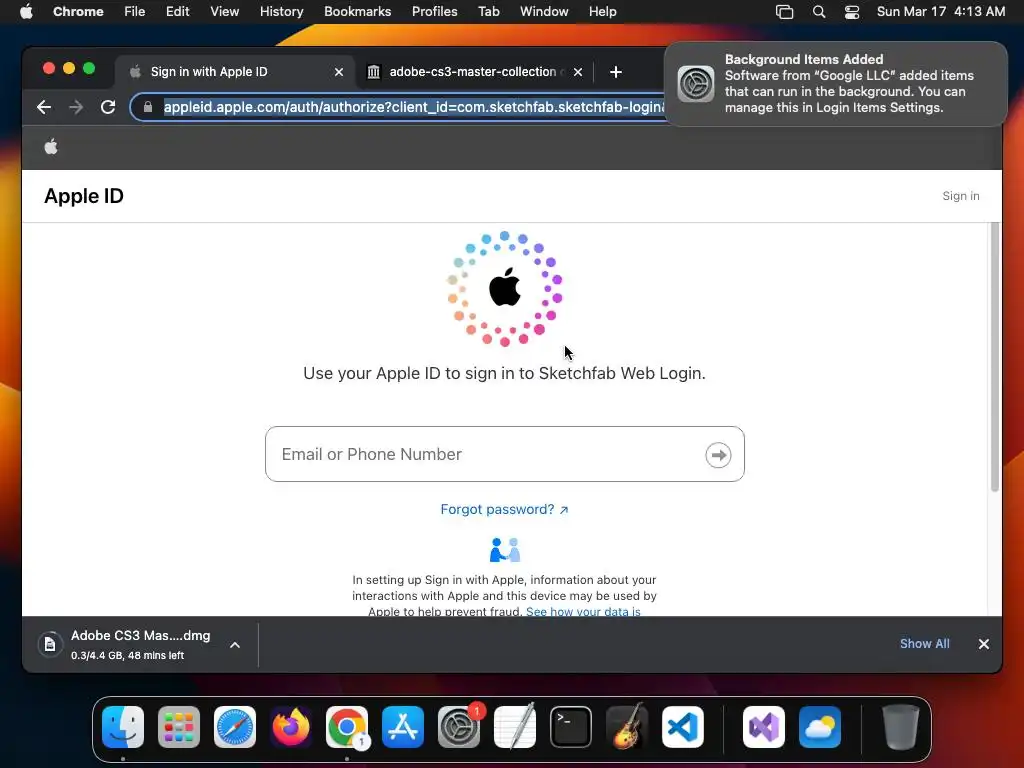
Task: Click the Forgot password link
Action: click(504, 509)
